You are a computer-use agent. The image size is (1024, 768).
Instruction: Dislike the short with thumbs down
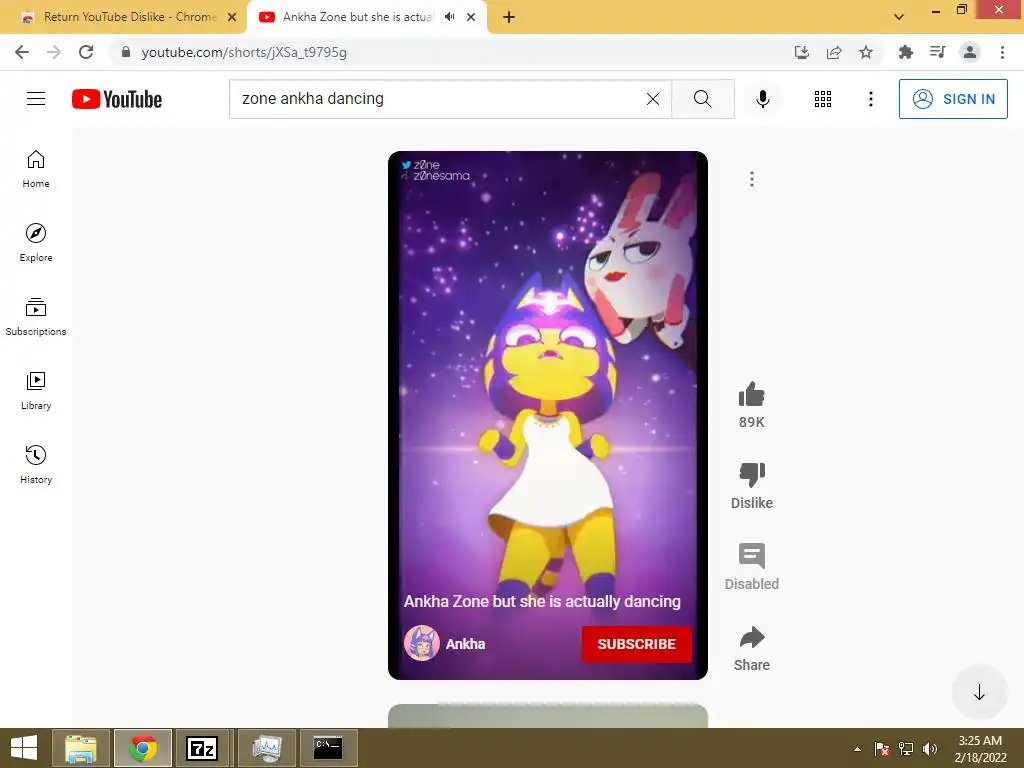[x=752, y=475]
